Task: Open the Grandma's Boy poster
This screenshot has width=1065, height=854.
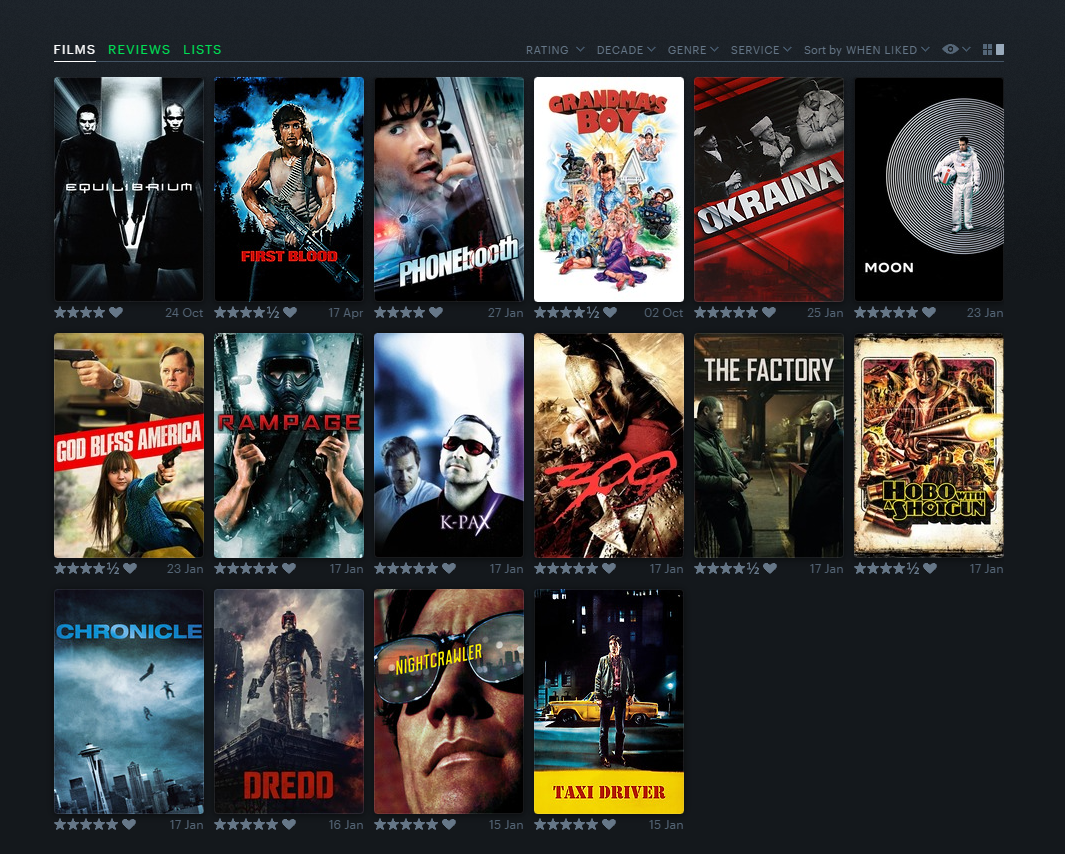Action: (609, 189)
